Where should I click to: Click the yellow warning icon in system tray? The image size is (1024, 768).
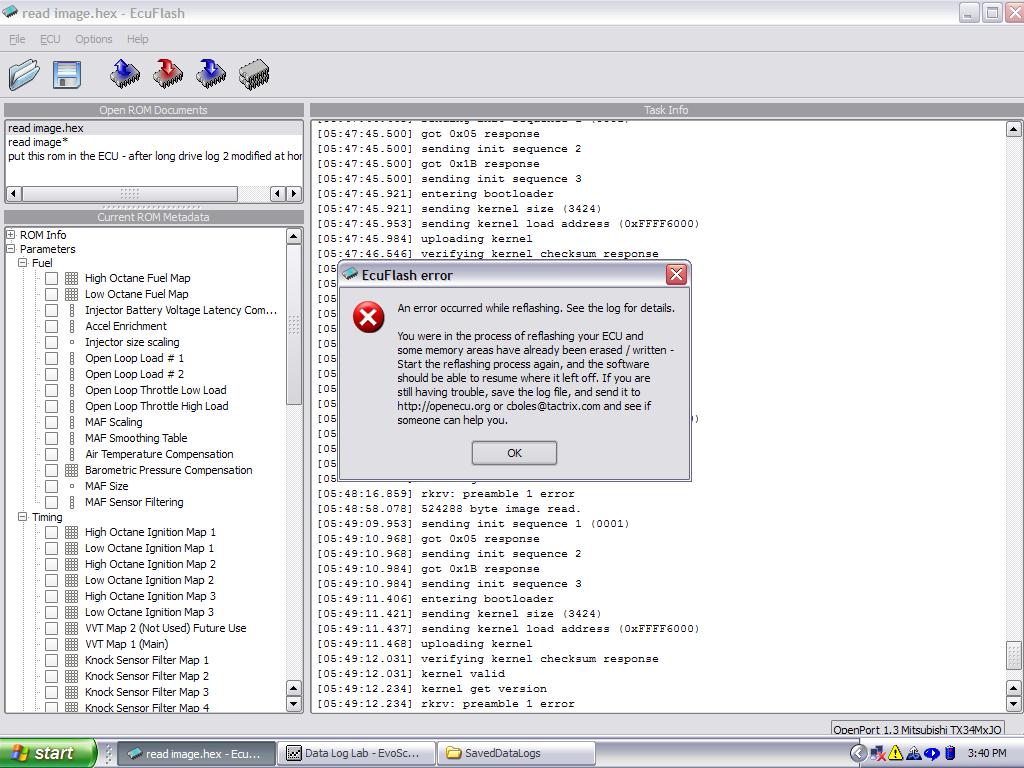895,753
